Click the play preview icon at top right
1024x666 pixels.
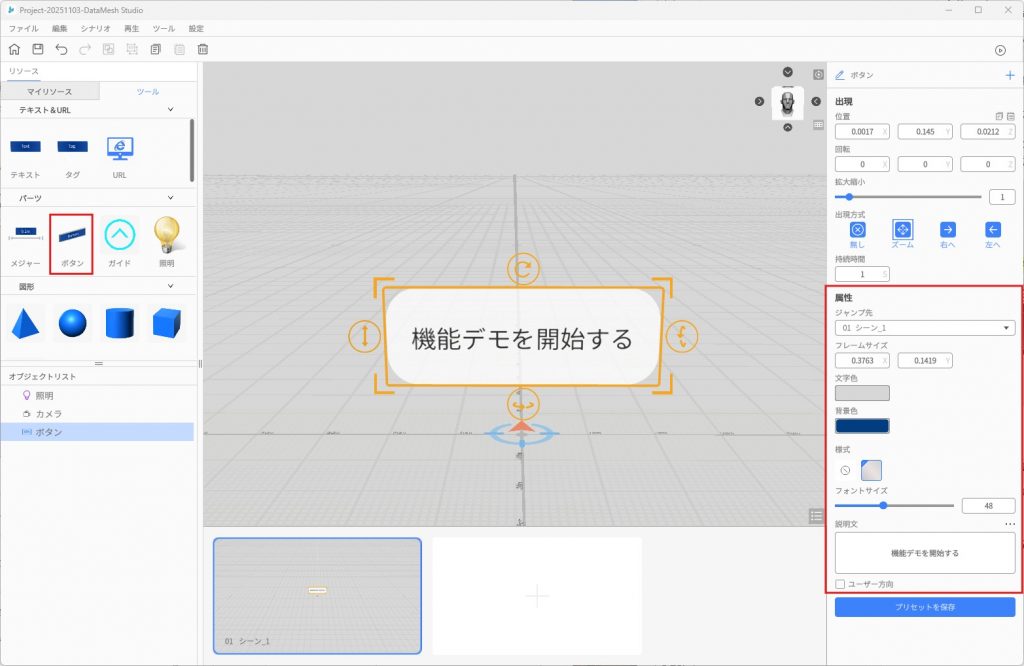(x=1000, y=50)
